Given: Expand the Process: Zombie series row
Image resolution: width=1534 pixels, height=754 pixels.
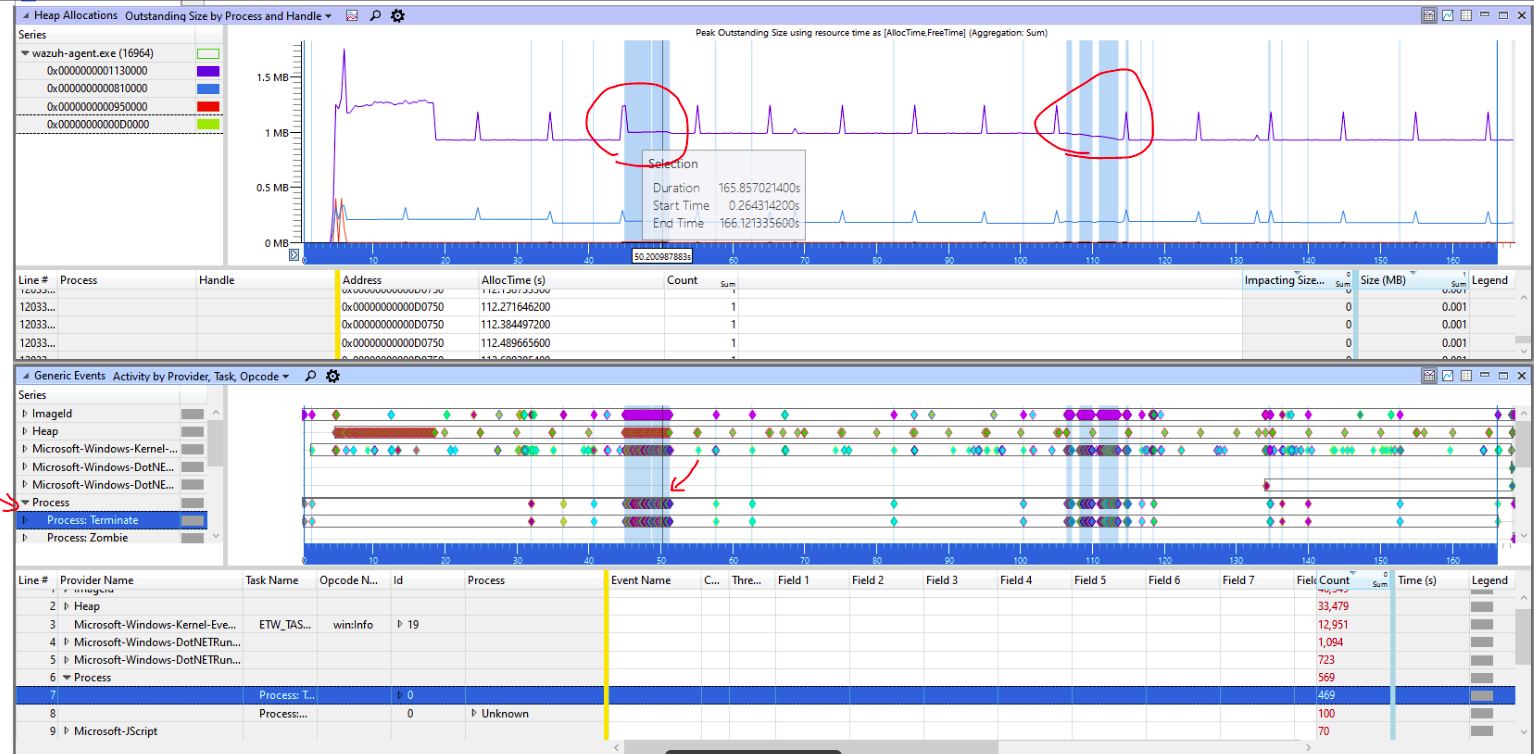Looking at the screenshot, I should (26, 537).
